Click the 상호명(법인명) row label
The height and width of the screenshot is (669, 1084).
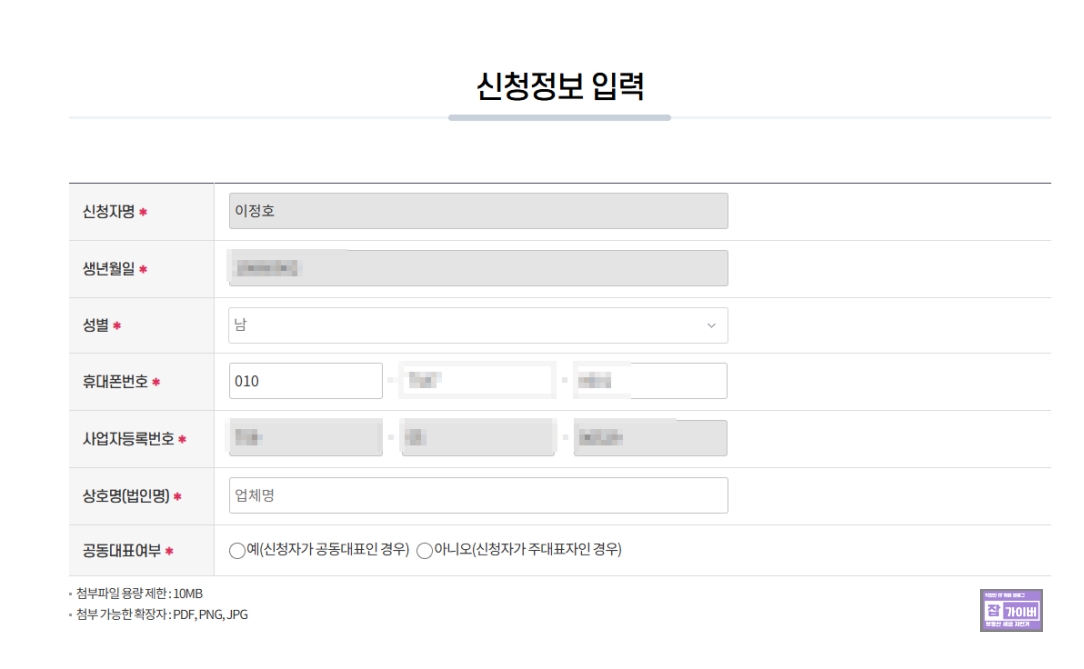point(126,496)
